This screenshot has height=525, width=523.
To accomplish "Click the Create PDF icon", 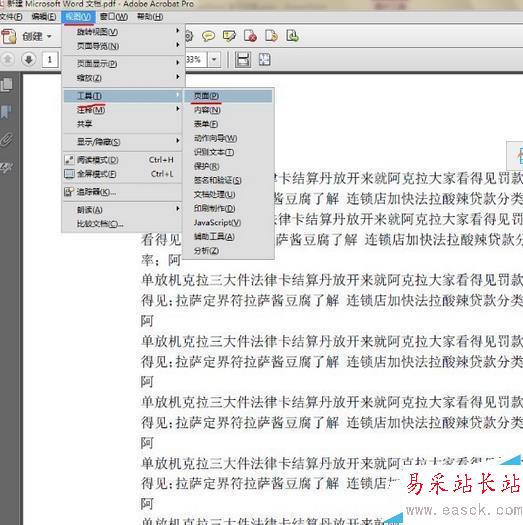I will tap(9, 36).
